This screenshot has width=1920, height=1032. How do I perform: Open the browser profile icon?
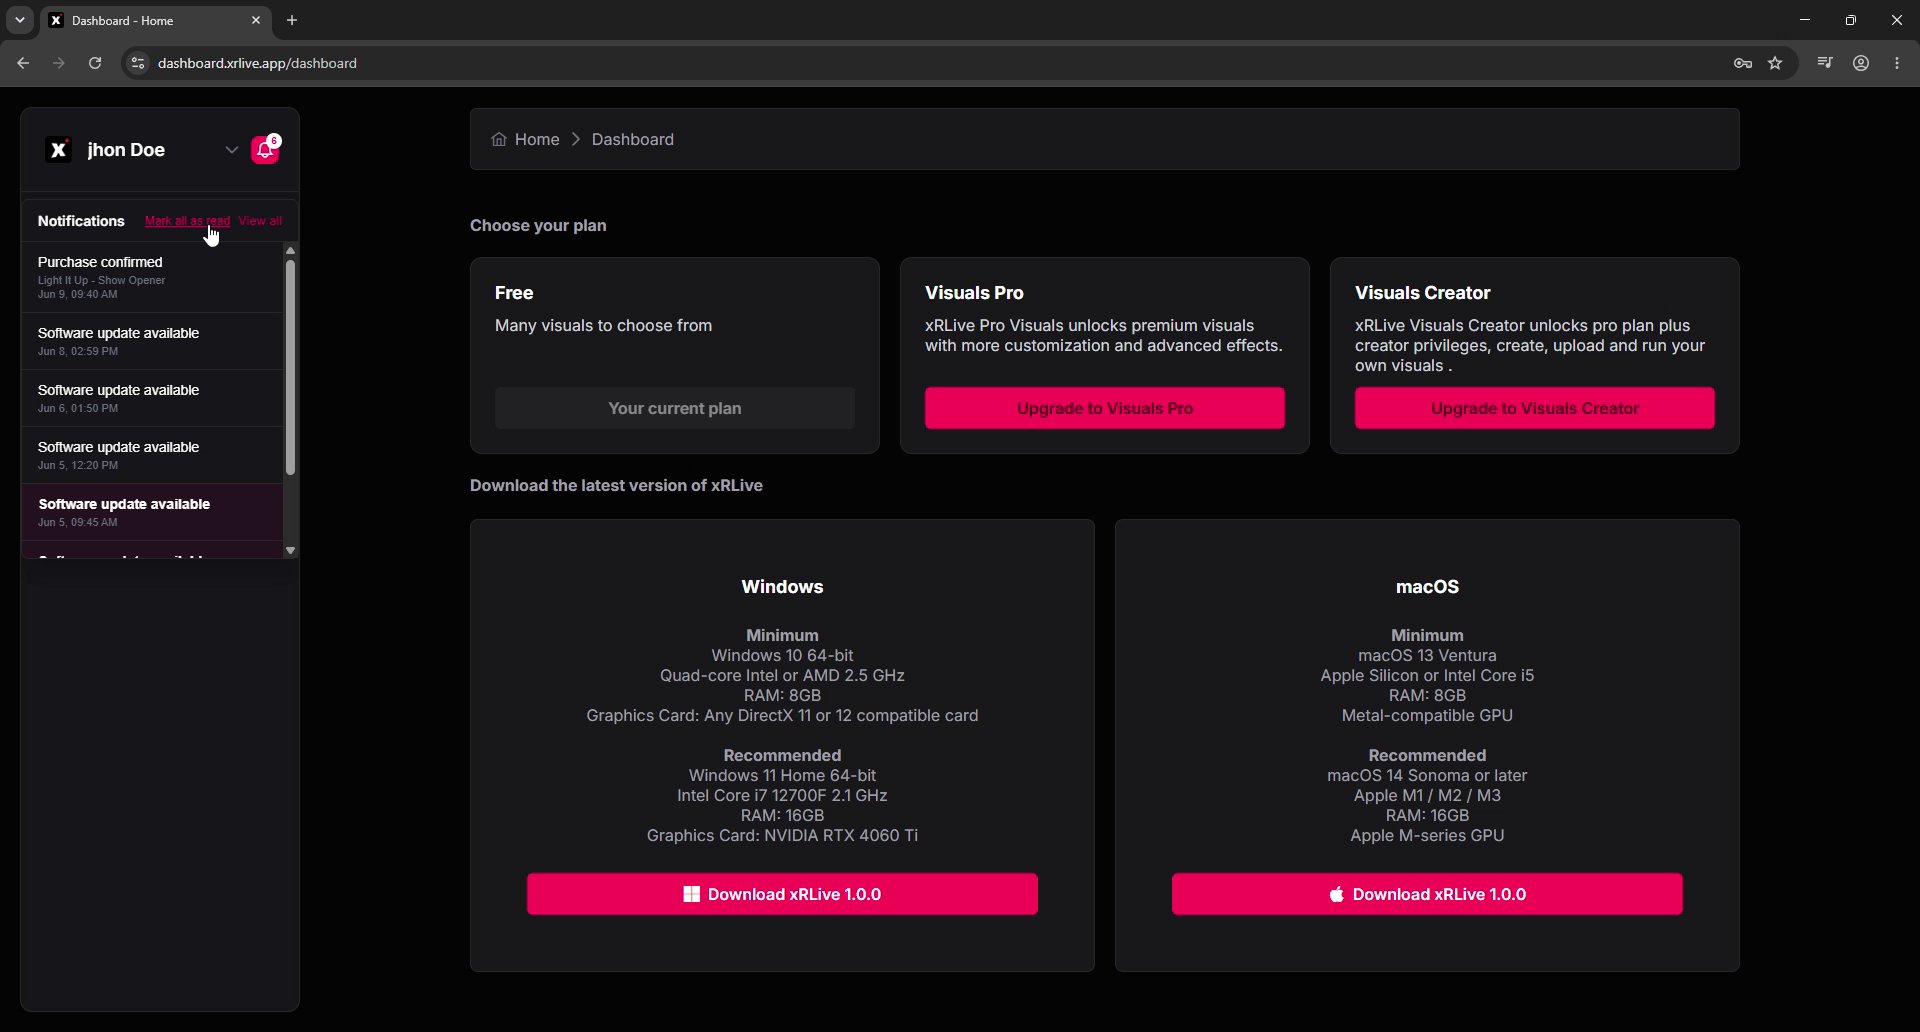1861,63
